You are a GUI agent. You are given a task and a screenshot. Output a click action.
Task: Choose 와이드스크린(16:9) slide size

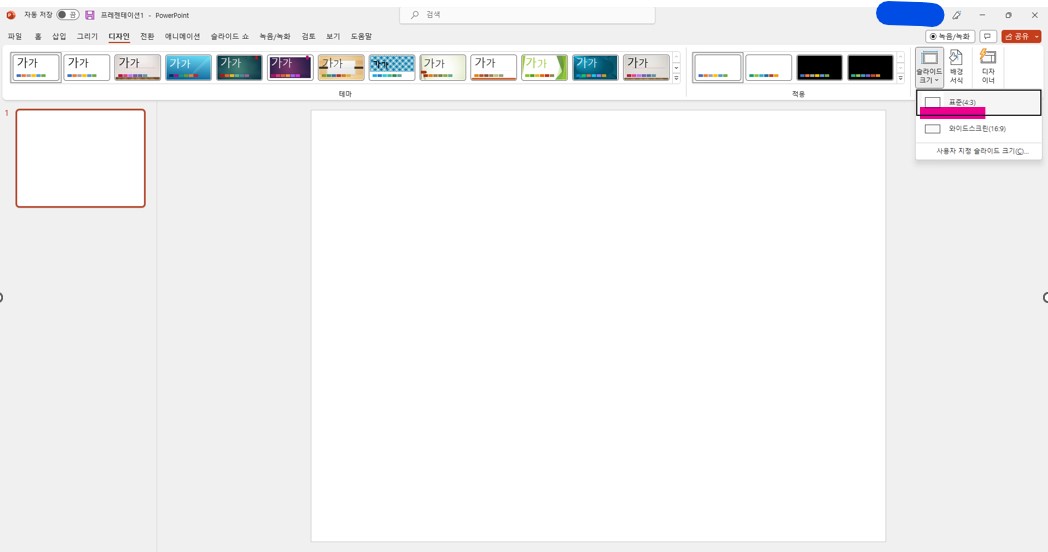[978, 128]
